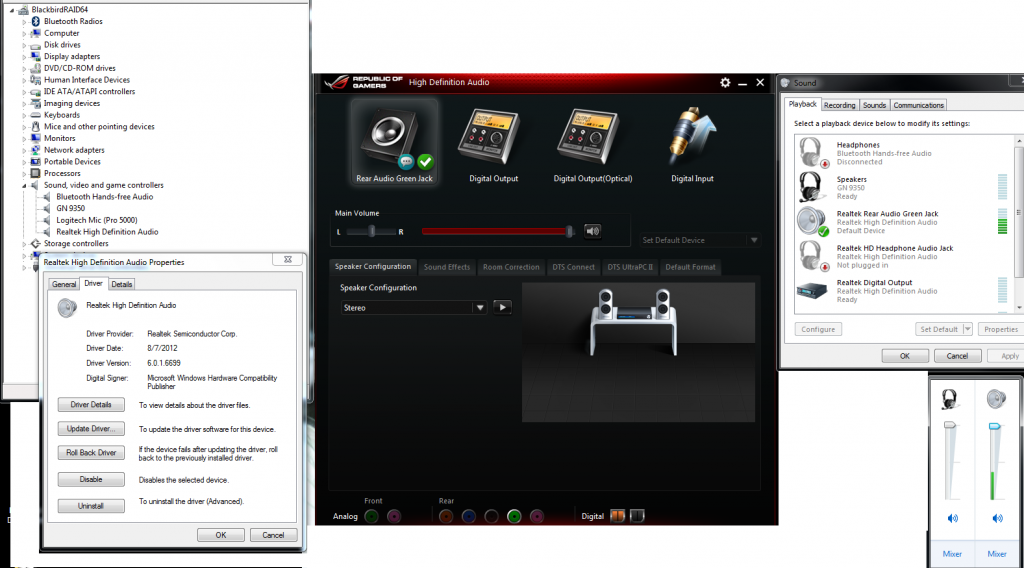The height and width of the screenshot is (568, 1024).
Task: Click Configure in Sound window
Action: pyautogui.click(x=818, y=329)
